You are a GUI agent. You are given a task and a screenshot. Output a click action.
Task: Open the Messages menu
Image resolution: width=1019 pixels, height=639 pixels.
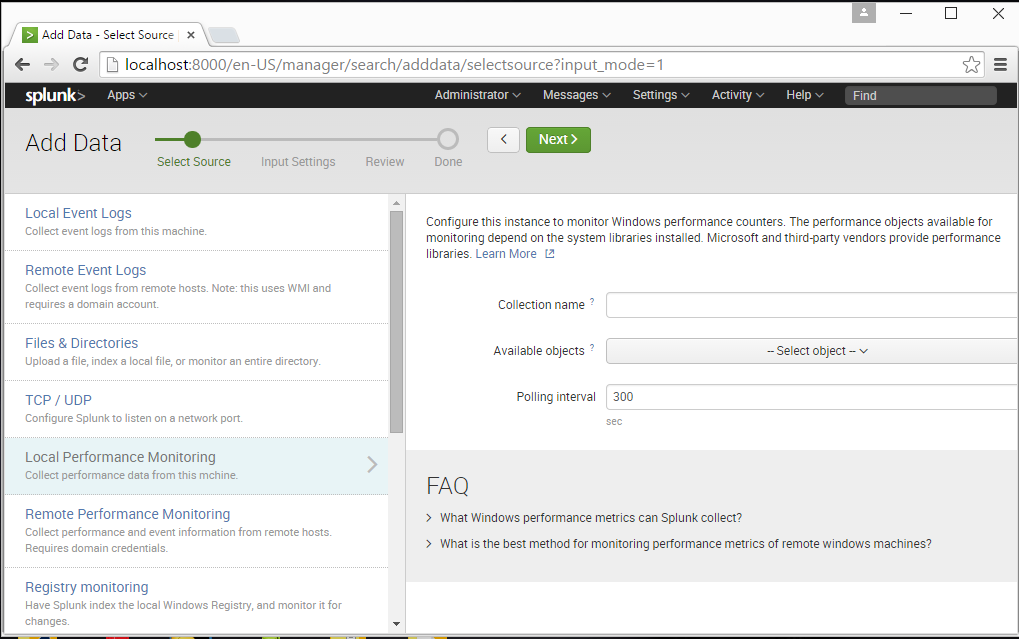tap(576, 95)
